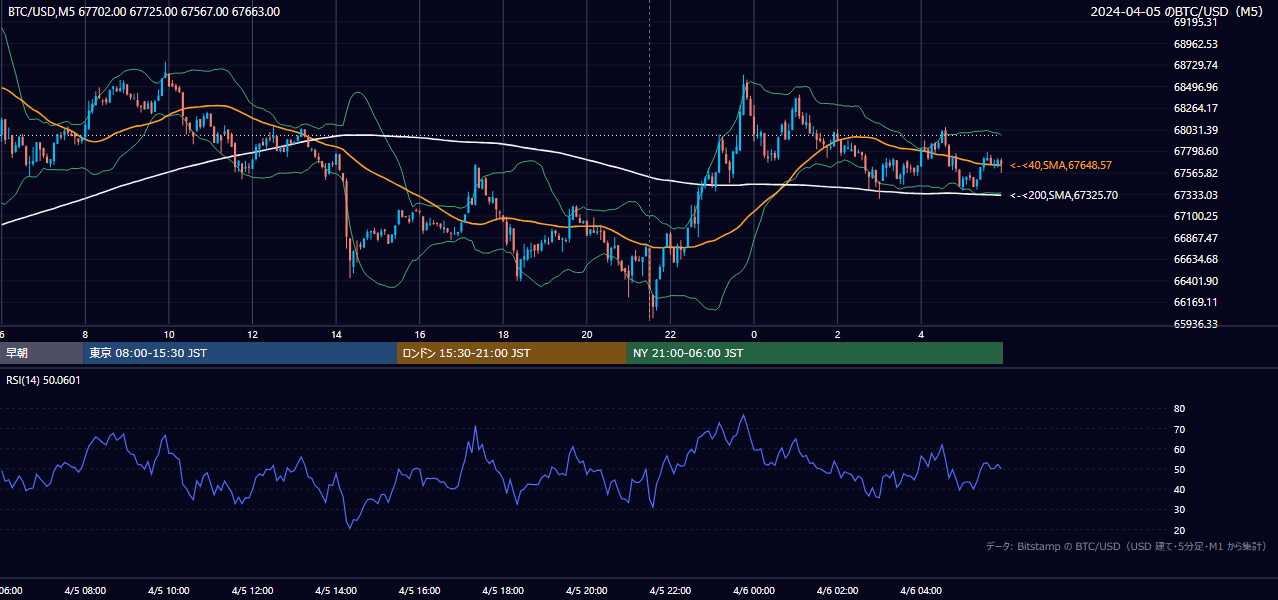This screenshot has width=1278, height=600.
Task: Select the NY 21:00-06:00 JST session bar
Action: pyautogui.click(x=815, y=353)
